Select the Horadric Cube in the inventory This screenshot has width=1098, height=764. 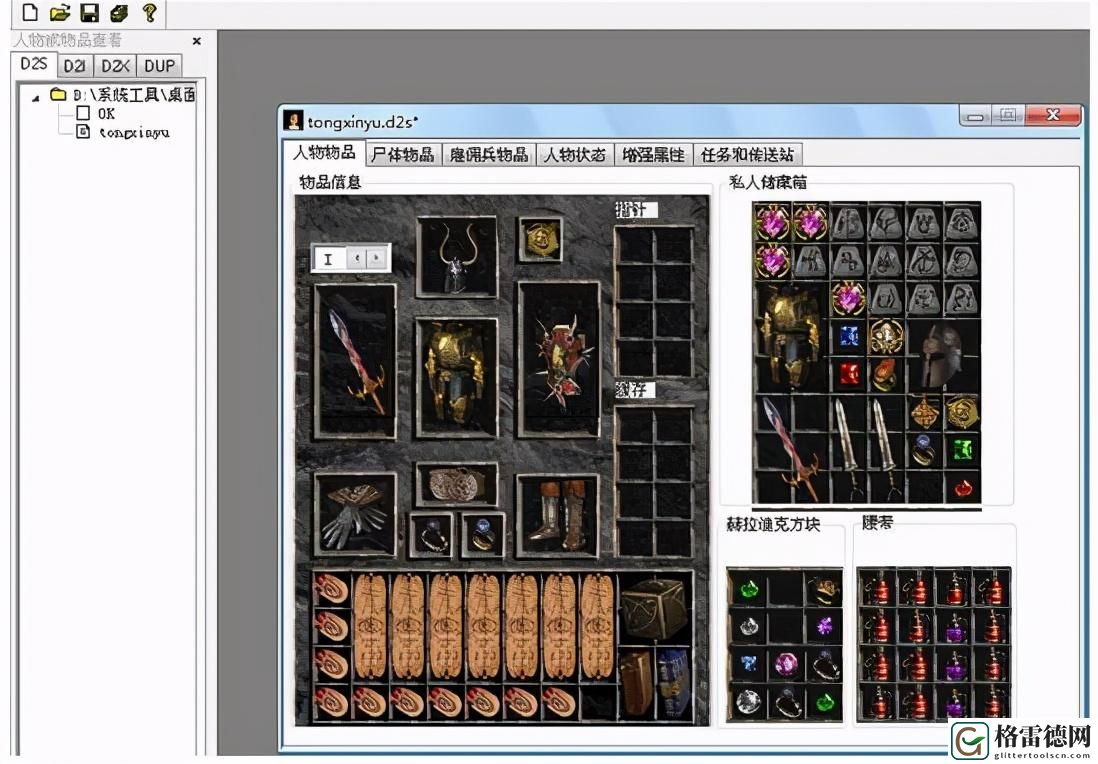pos(654,609)
